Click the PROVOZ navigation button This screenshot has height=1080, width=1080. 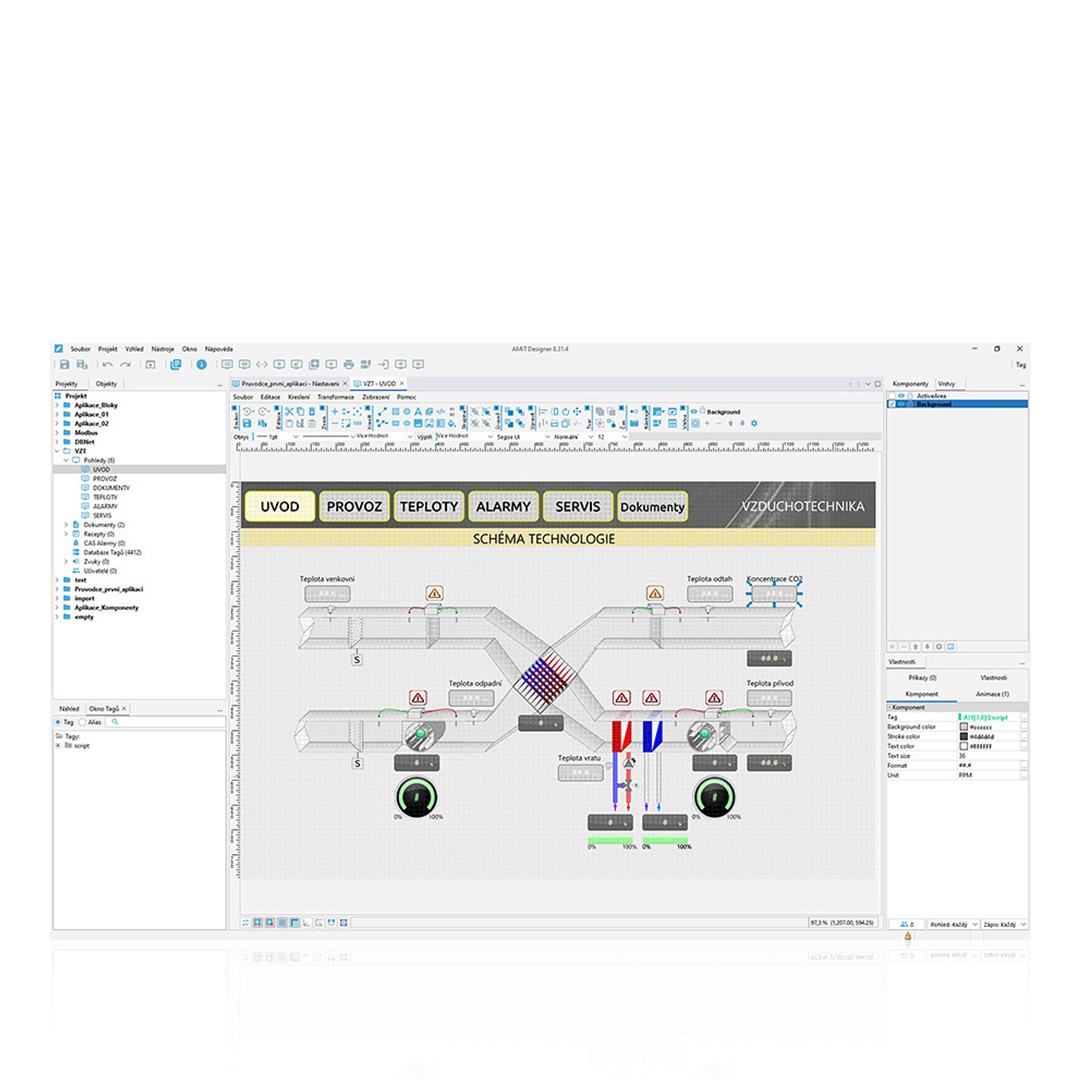point(352,507)
